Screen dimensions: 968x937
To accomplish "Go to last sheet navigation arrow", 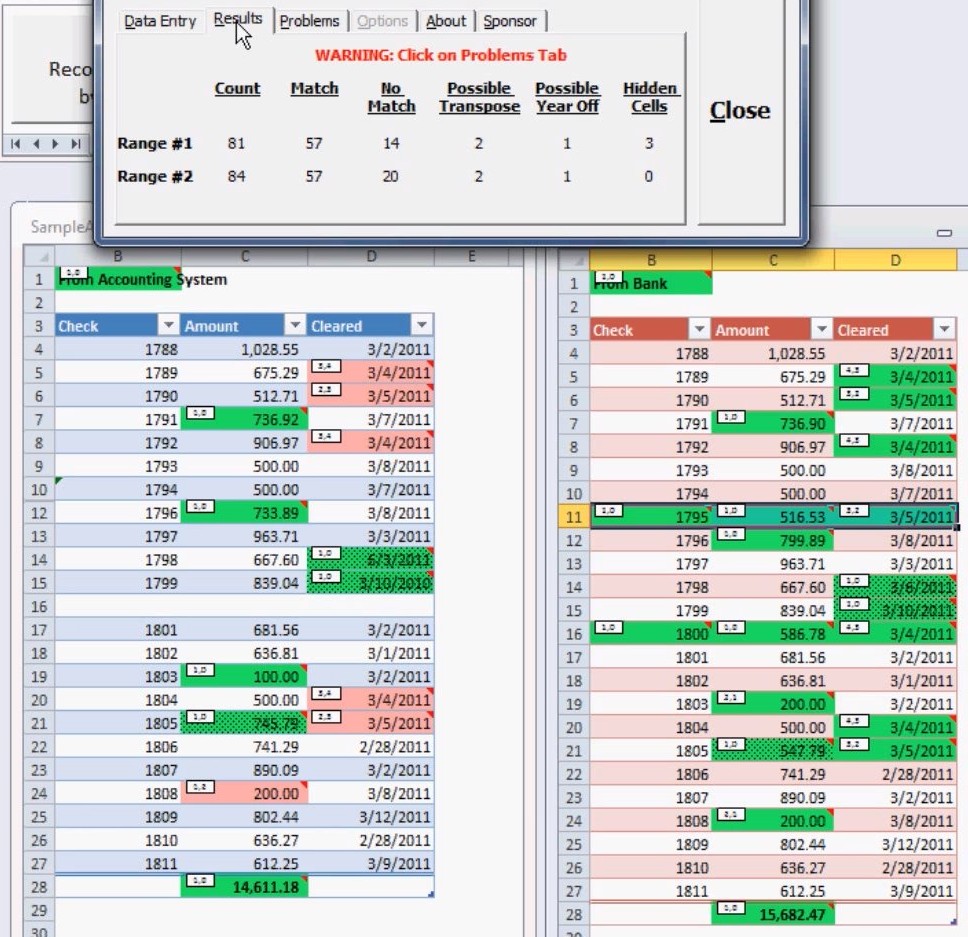I will (x=75, y=144).
